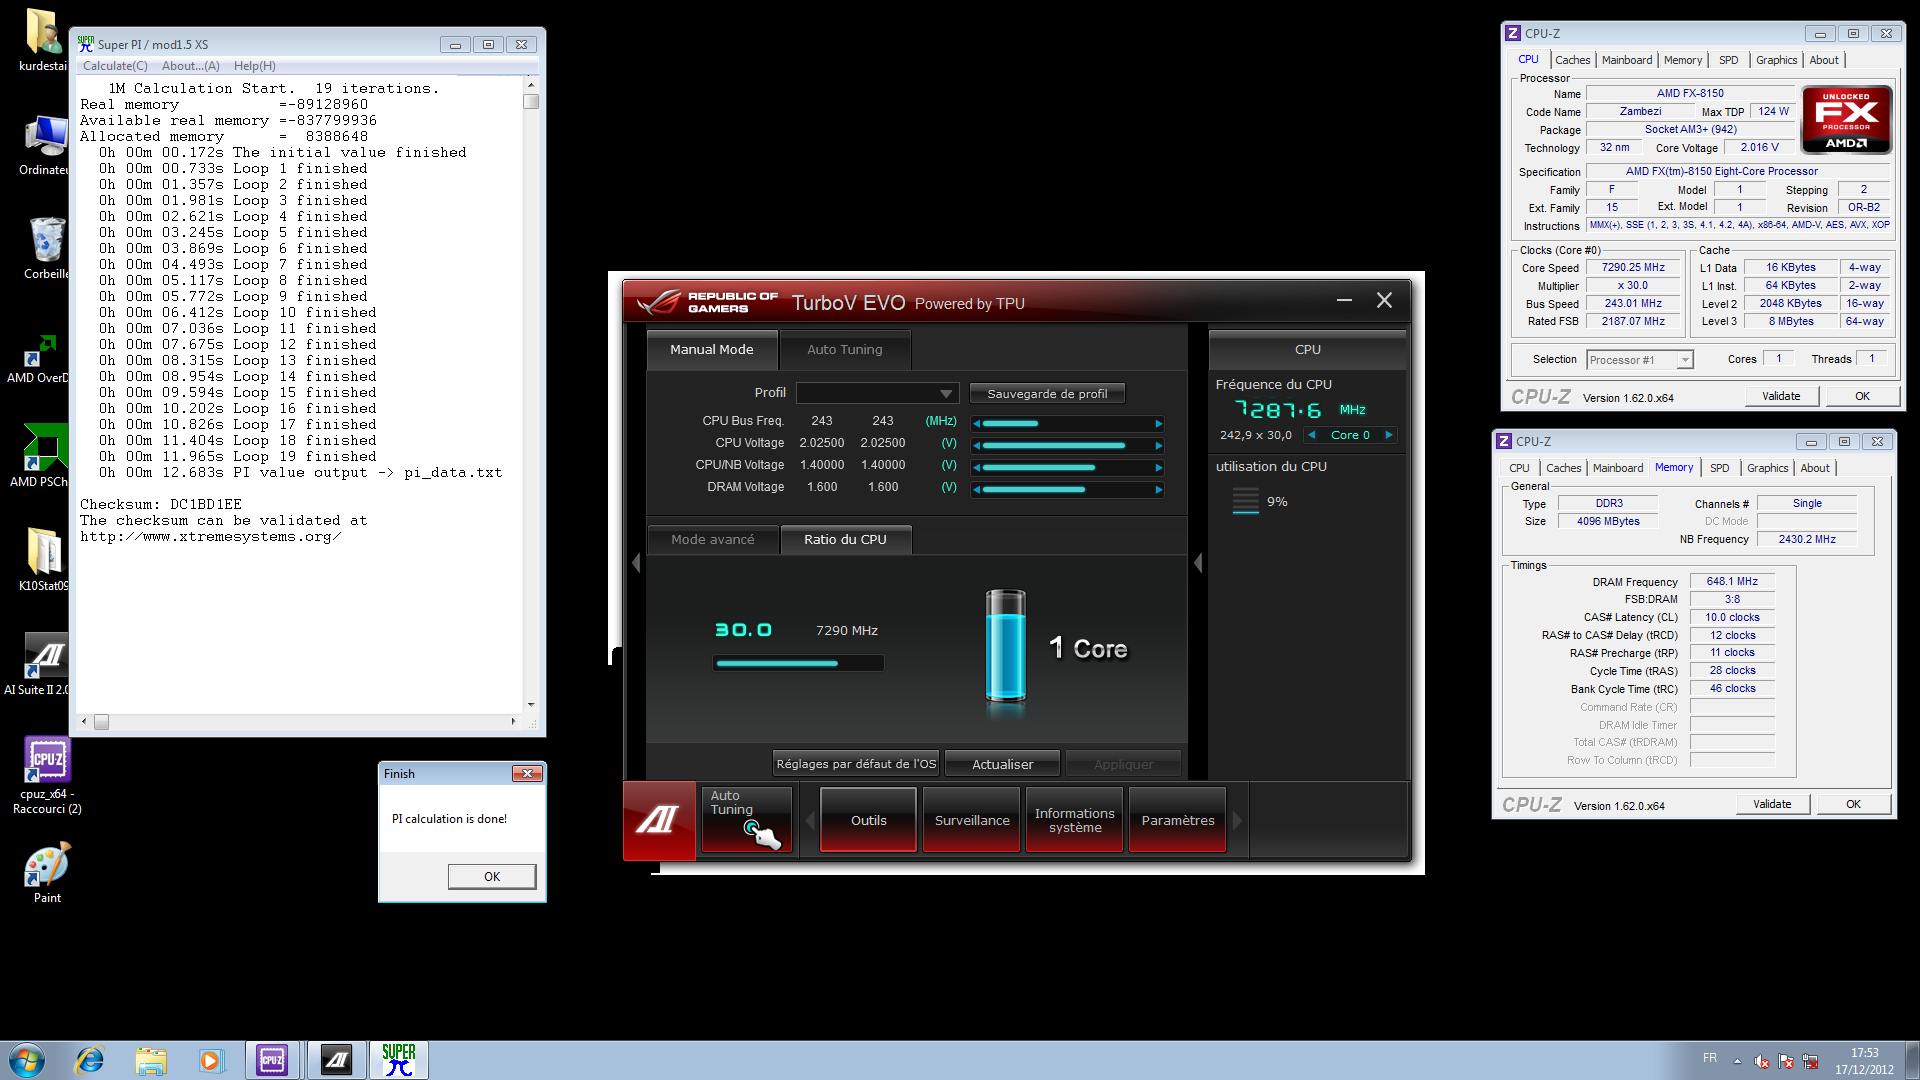The width and height of the screenshot is (1920, 1080).
Task: Show hidden system tray icons
Action: 1737,1061
